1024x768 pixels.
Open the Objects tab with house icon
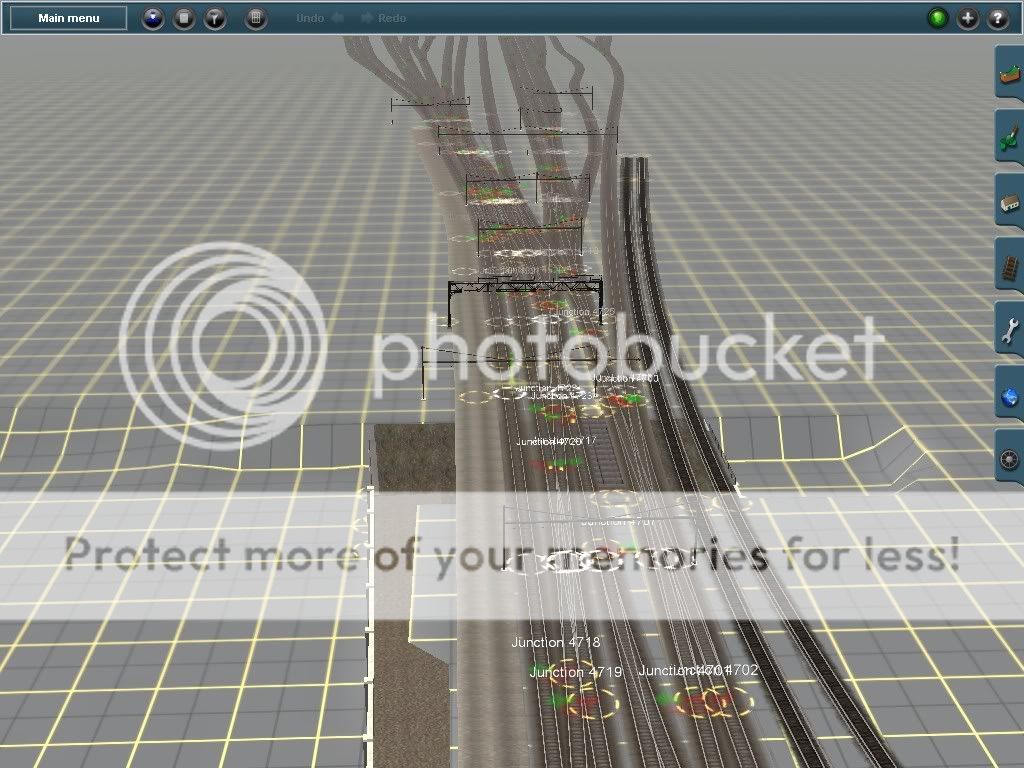pyautogui.click(x=1010, y=201)
